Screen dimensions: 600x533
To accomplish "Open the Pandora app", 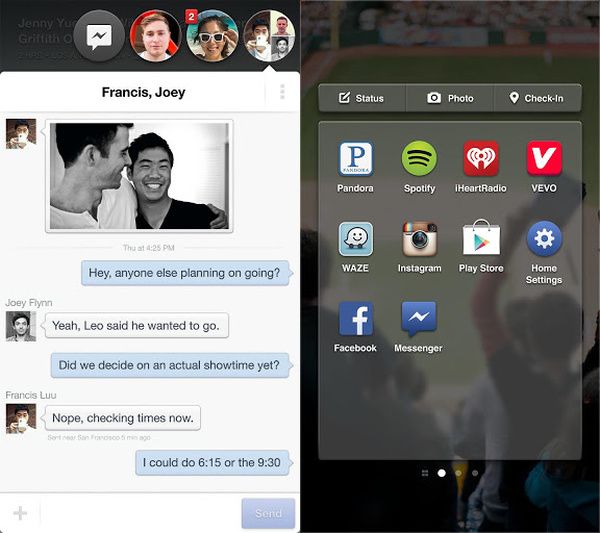I will point(356,160).
